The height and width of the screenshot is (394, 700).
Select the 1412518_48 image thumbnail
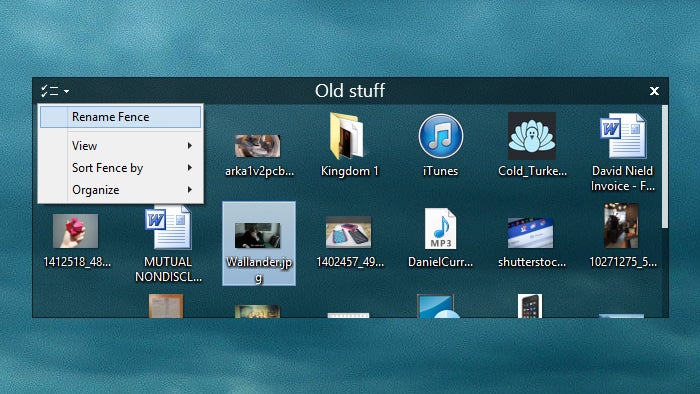(75, 231)
